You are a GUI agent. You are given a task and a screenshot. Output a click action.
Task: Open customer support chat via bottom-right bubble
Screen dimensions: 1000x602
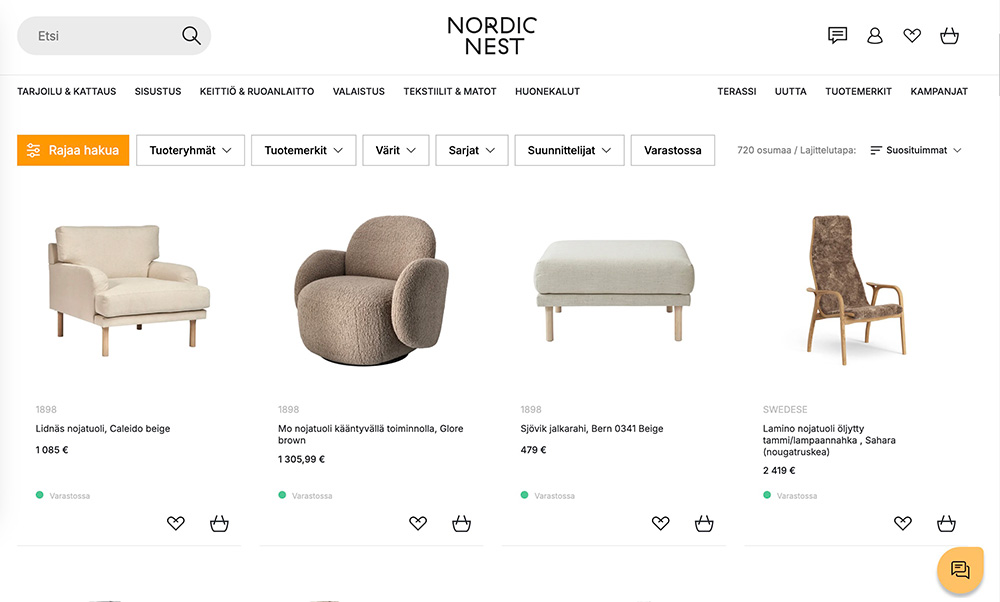960,570
